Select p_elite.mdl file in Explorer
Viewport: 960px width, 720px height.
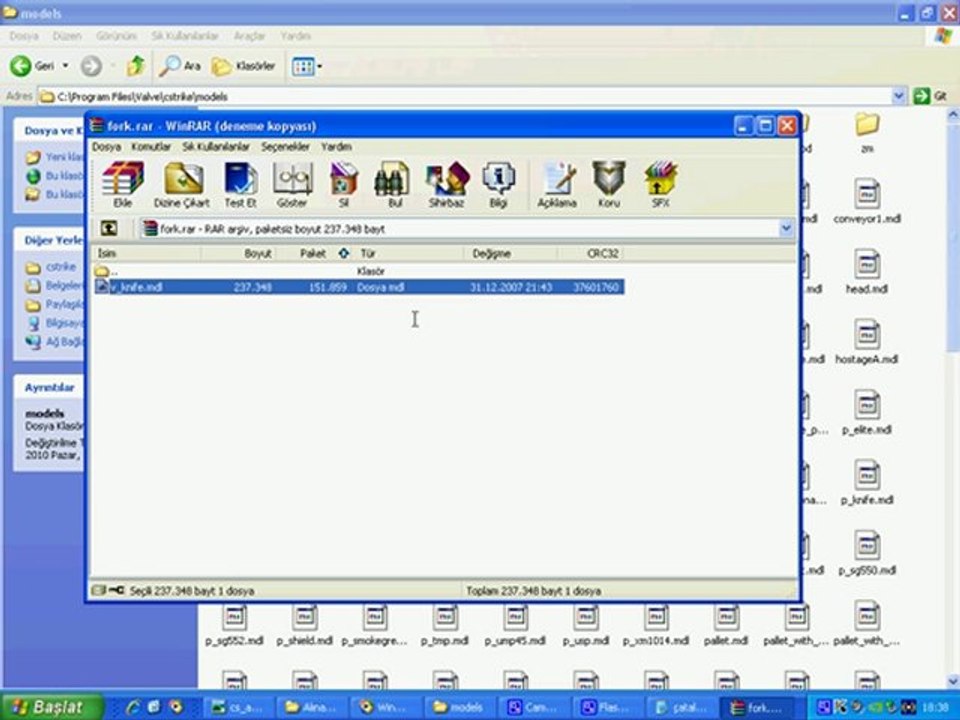[867, 412]
